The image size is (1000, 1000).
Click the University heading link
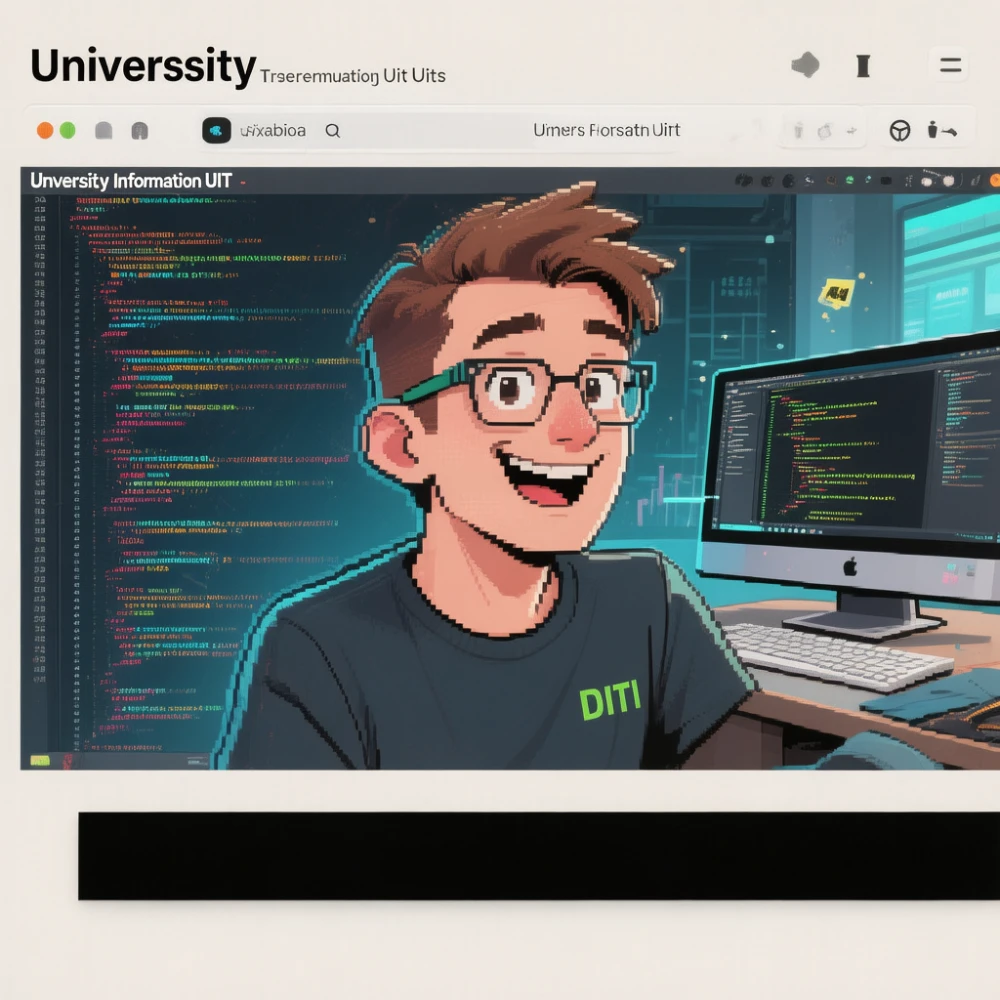pos(143,66)
